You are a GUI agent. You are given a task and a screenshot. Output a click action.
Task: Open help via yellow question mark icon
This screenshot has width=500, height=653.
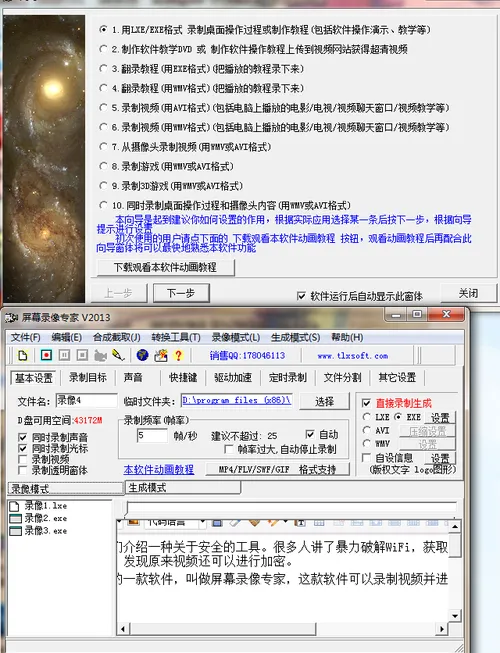(x=179, y=355)
